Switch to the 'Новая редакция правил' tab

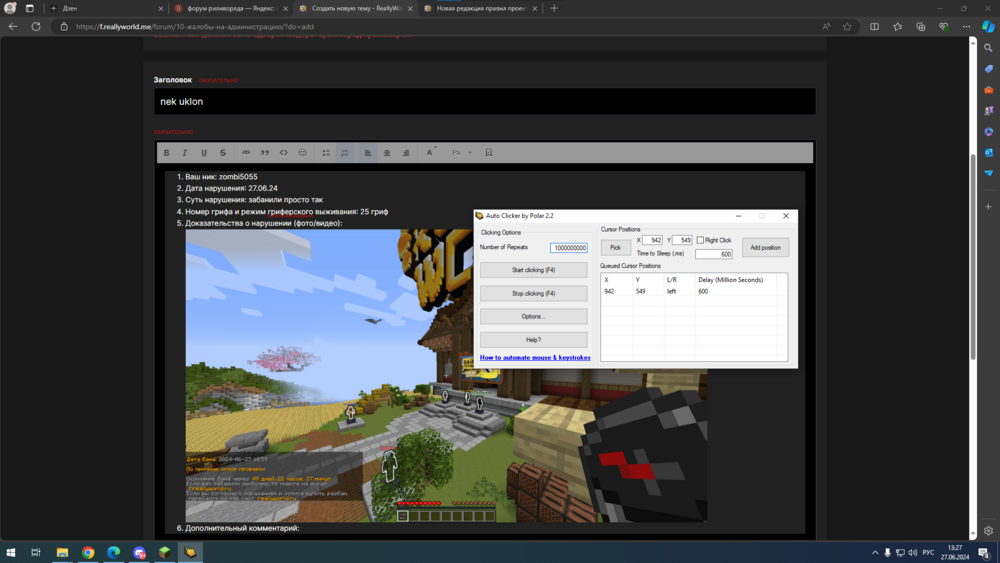[480, 8]
